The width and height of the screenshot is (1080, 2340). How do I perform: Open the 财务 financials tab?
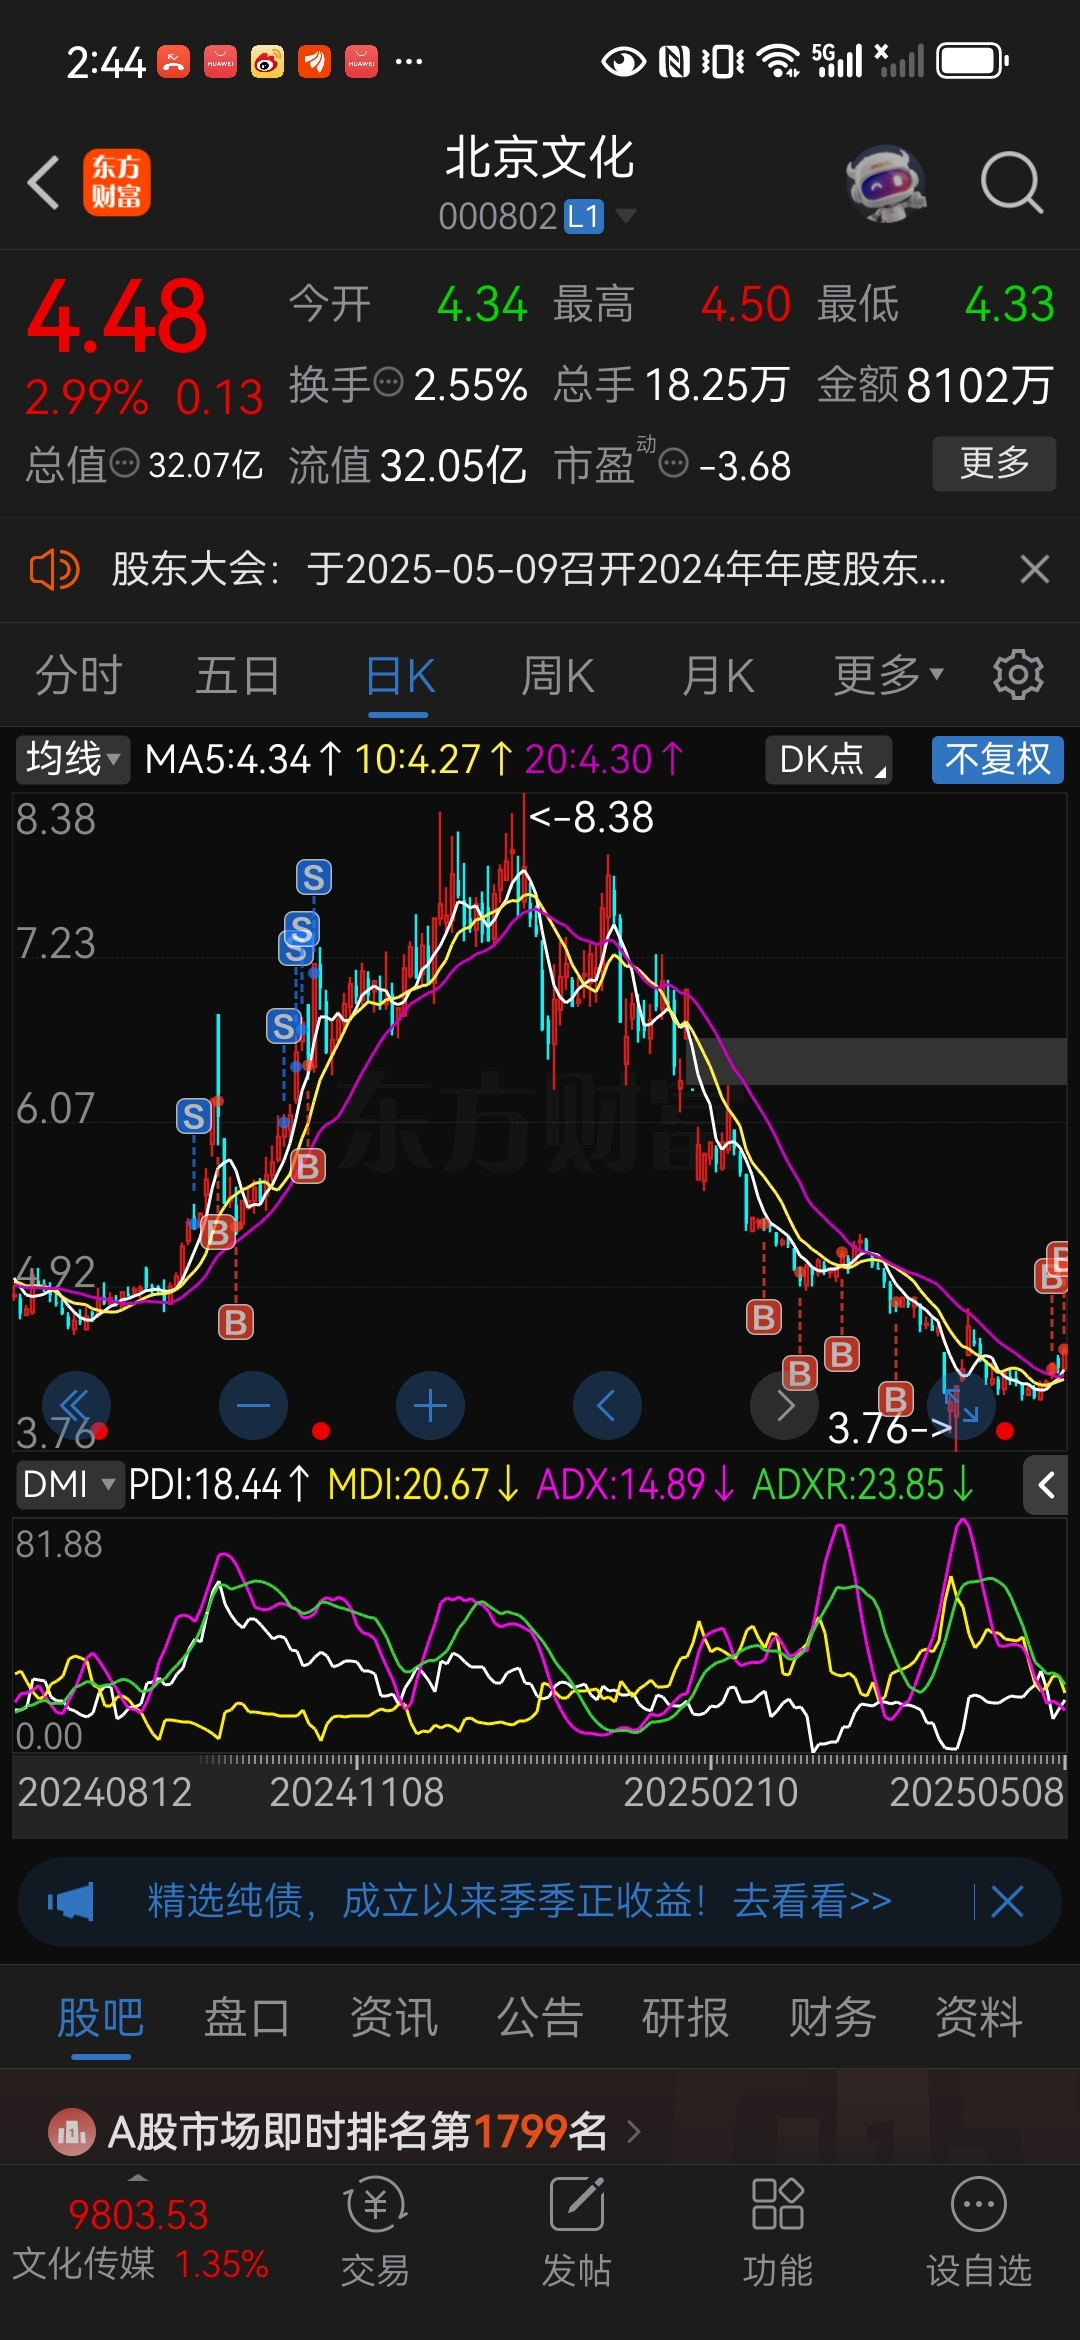point(832,2017)
